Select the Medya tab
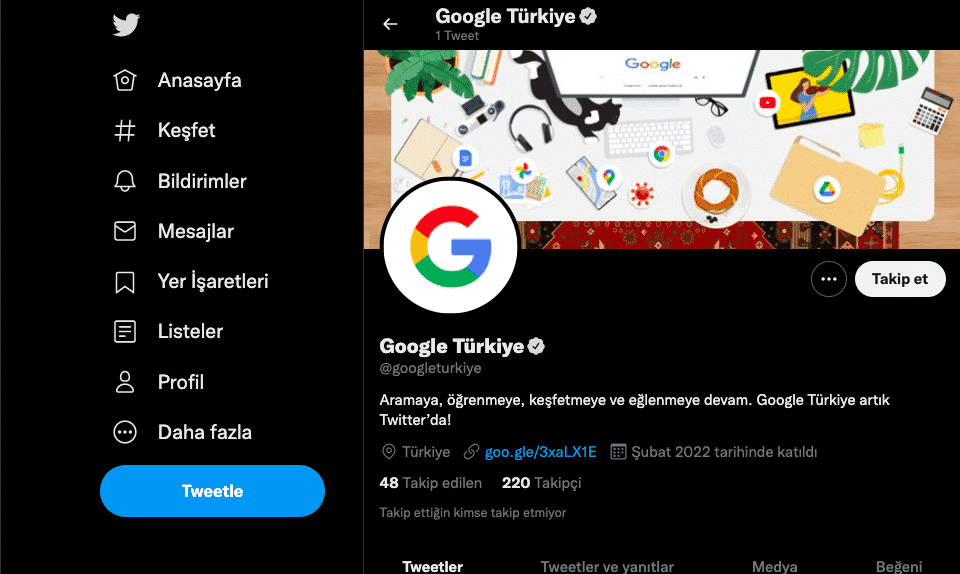 coord(774,566)
